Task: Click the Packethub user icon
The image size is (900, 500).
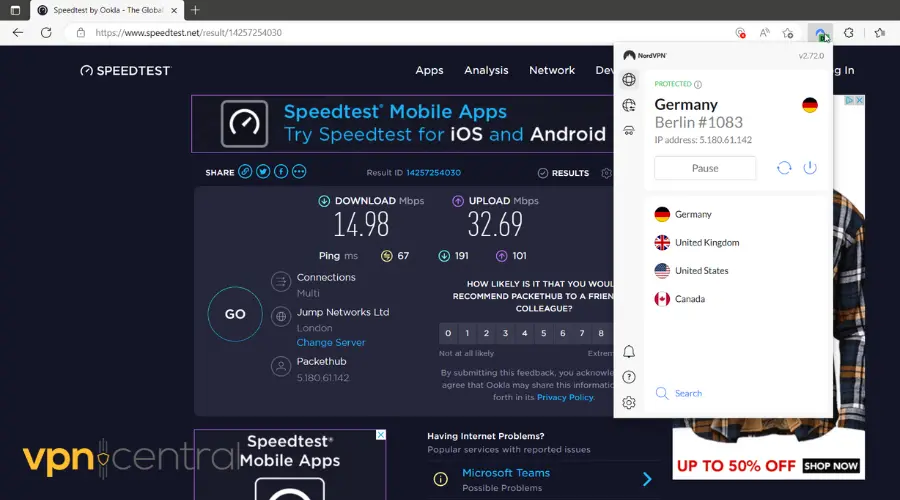Action: [281, 366]
